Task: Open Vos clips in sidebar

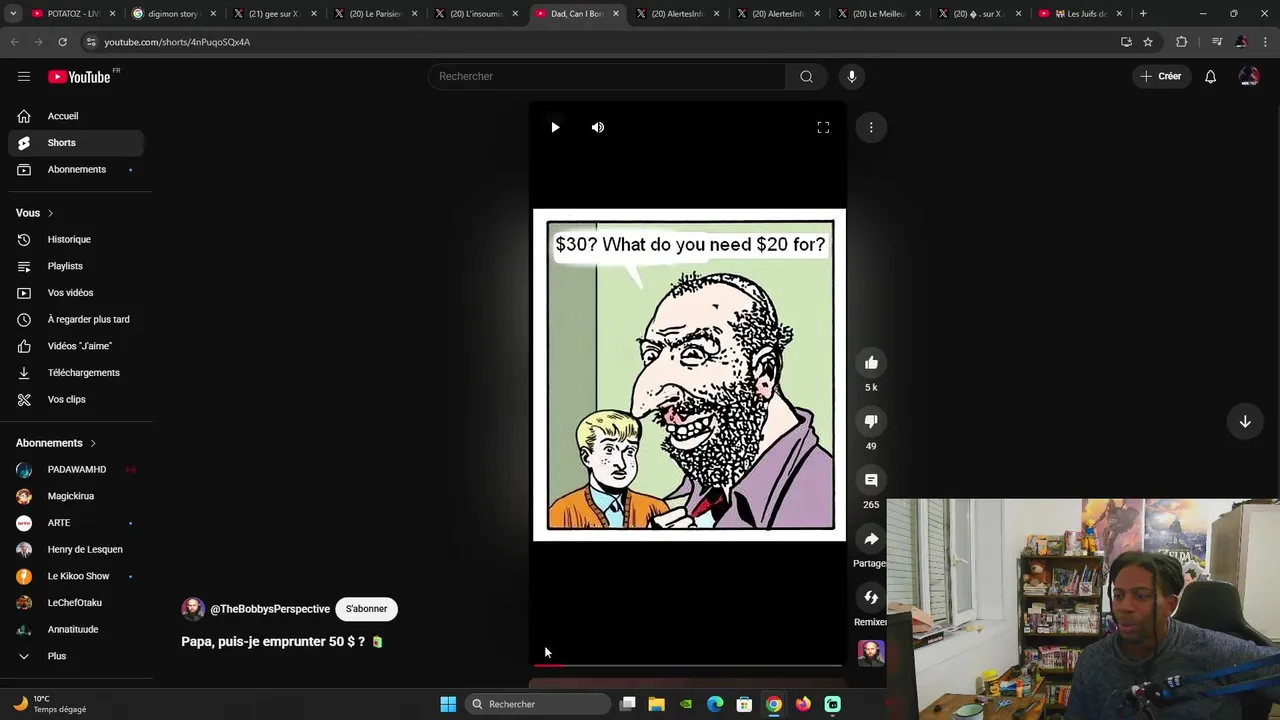Action: click(x=76, y=399)
